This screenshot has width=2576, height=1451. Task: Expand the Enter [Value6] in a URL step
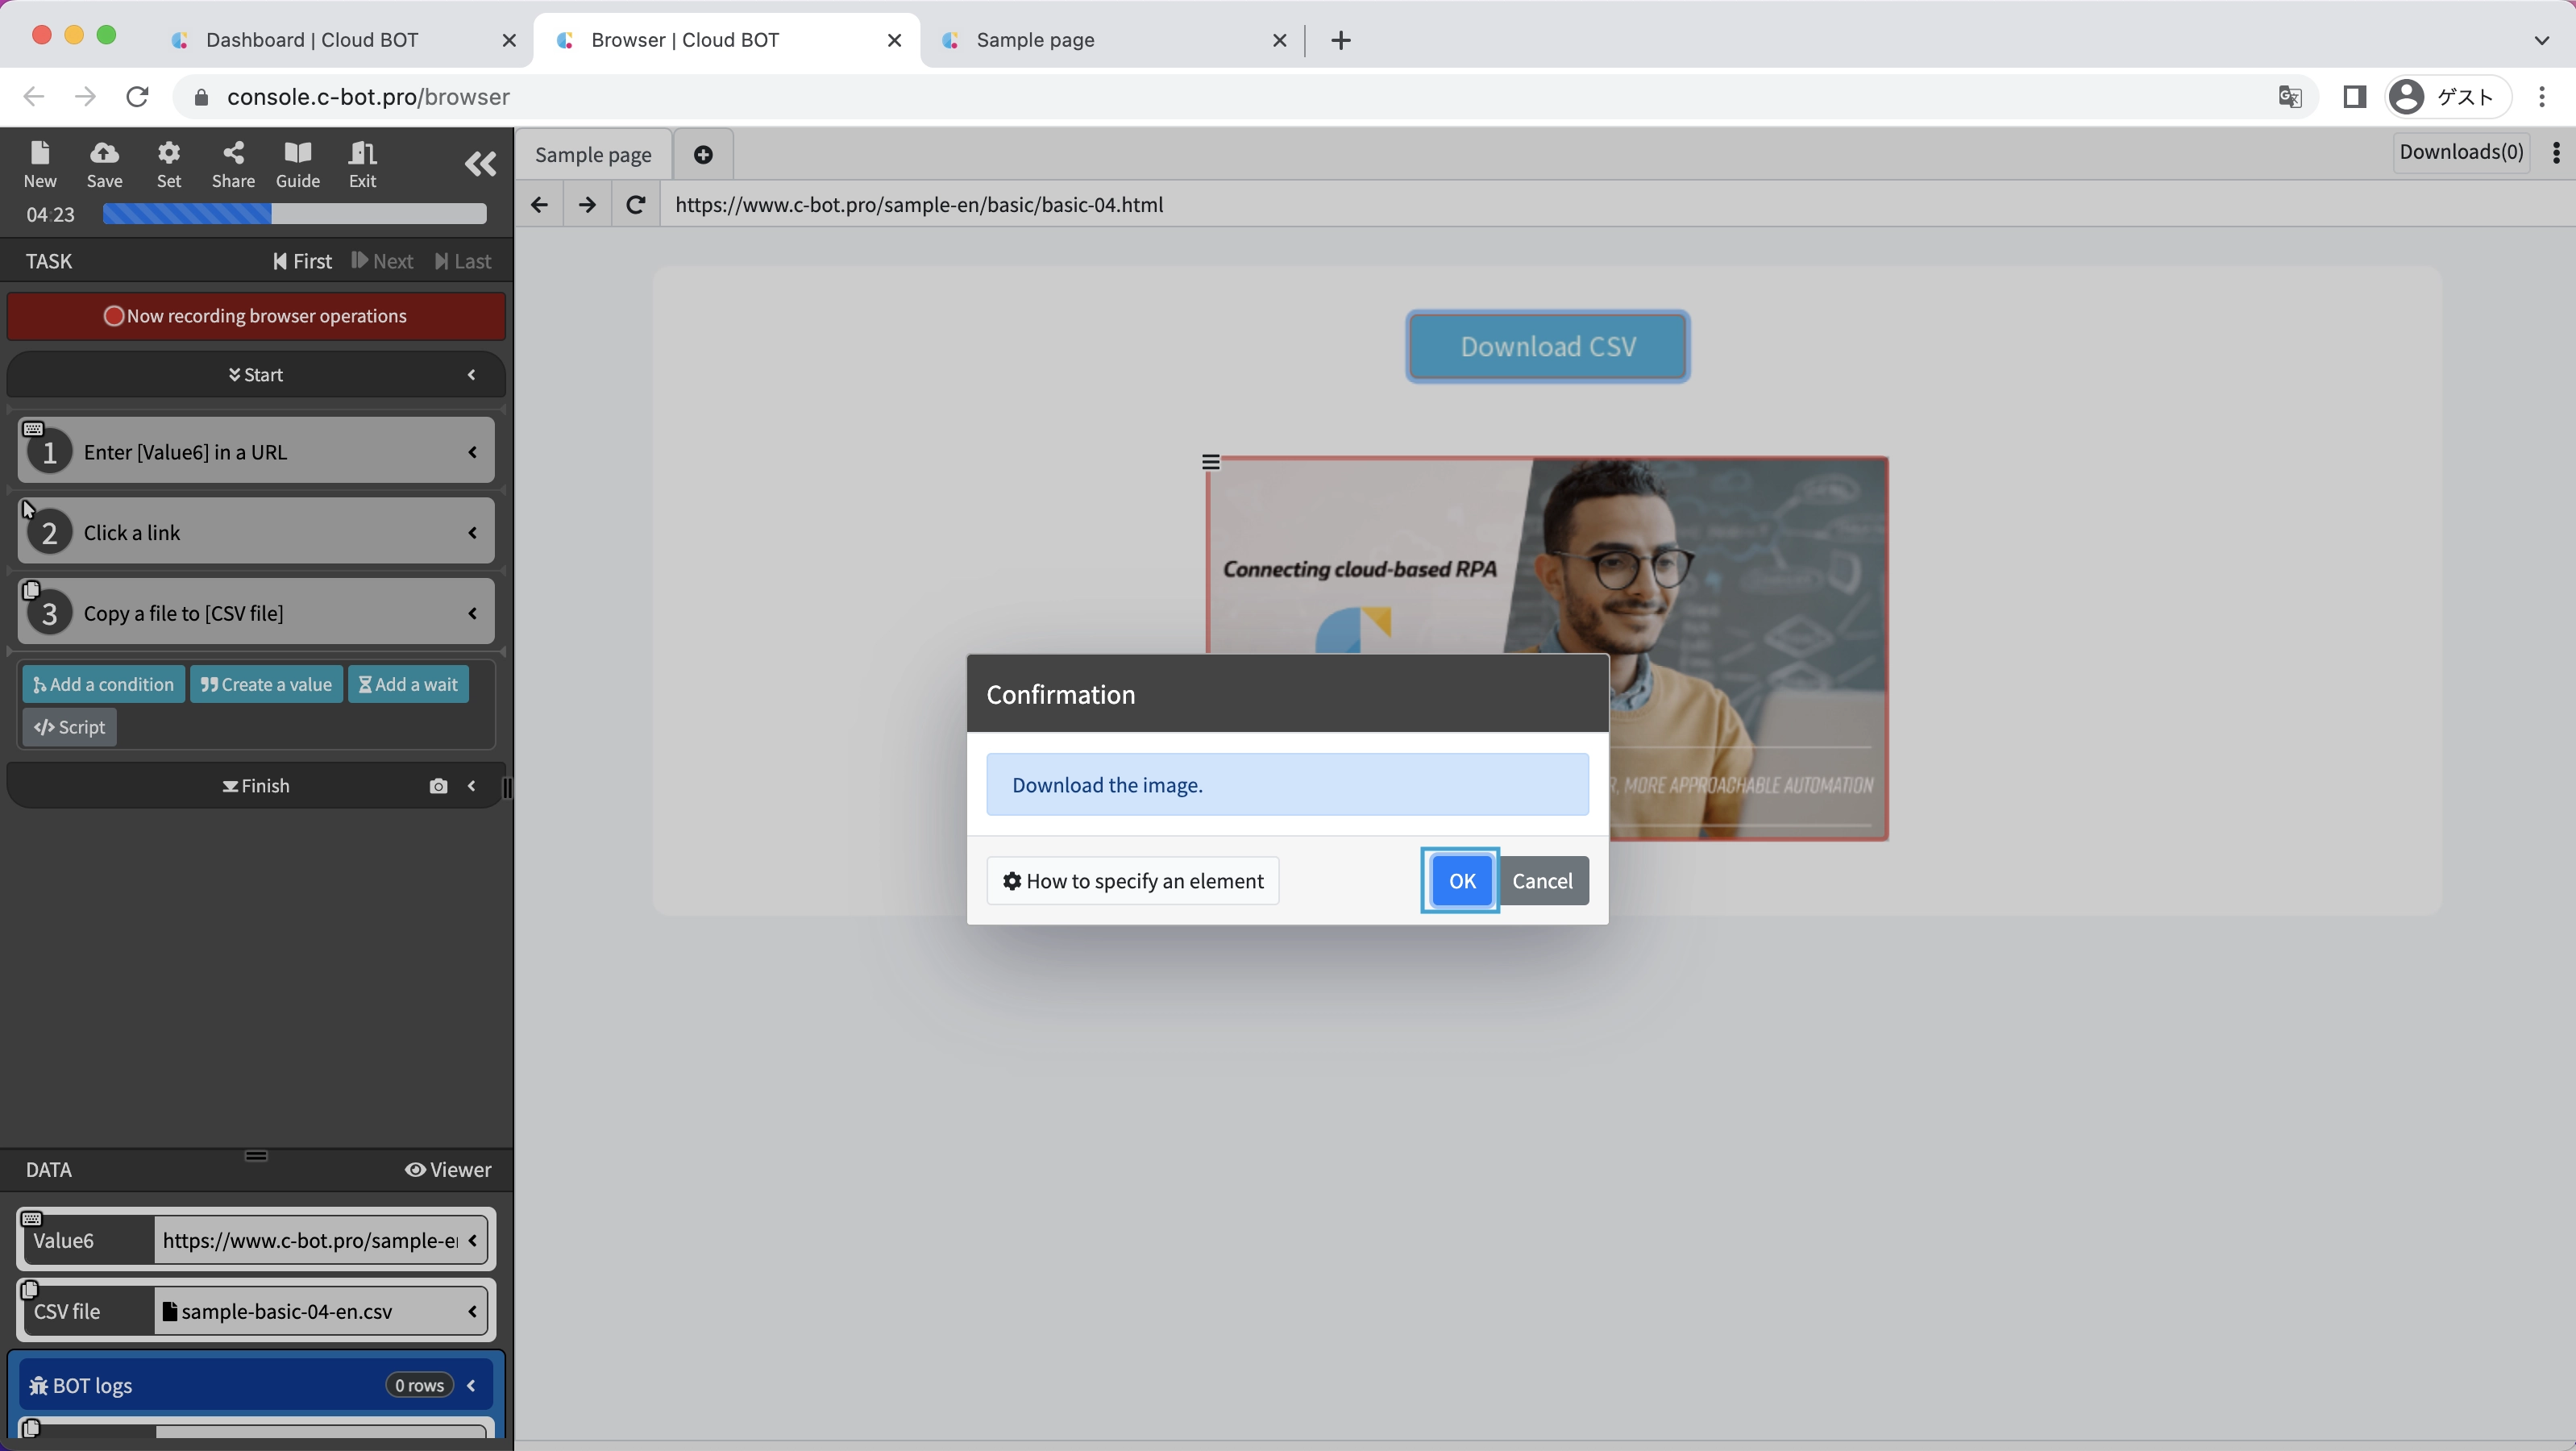[x=472, y=452]
